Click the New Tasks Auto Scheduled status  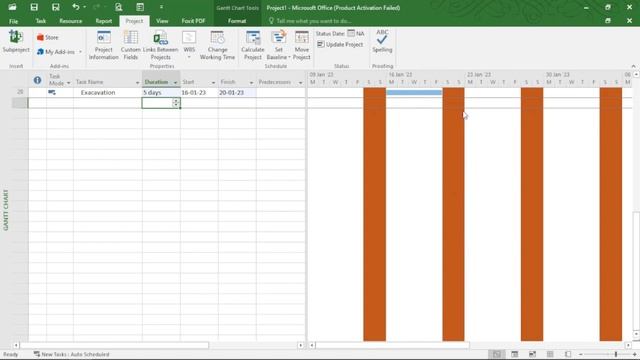tap(71, 354)
